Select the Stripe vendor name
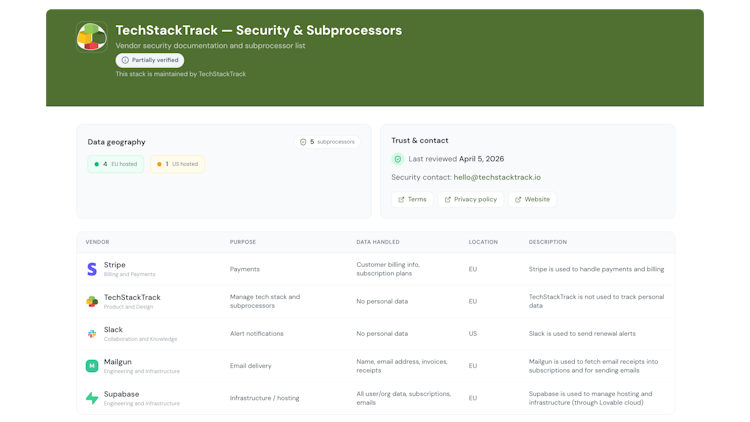 114,265
